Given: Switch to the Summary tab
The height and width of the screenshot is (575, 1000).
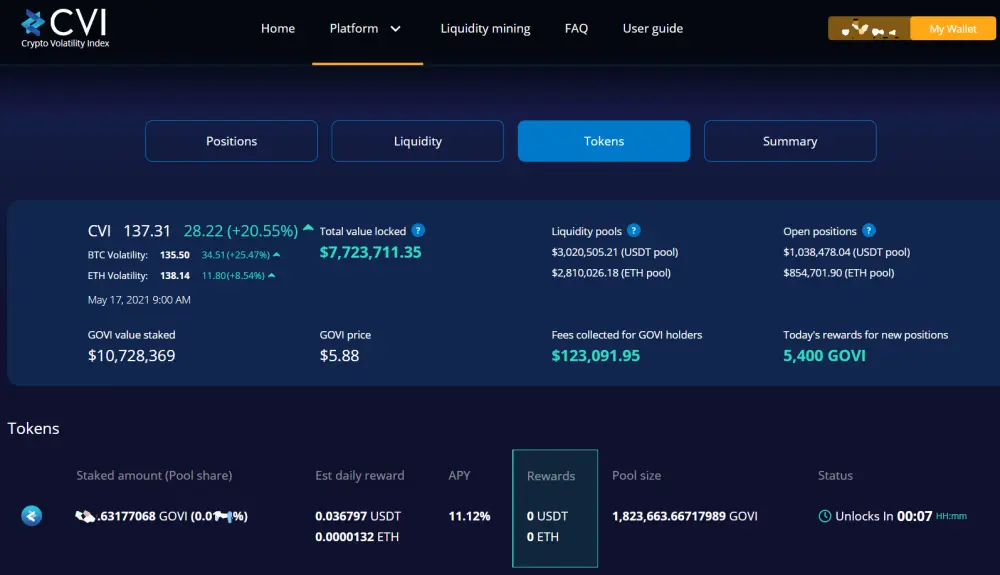Looking at the screenshot, I should [x=790, y=141].
